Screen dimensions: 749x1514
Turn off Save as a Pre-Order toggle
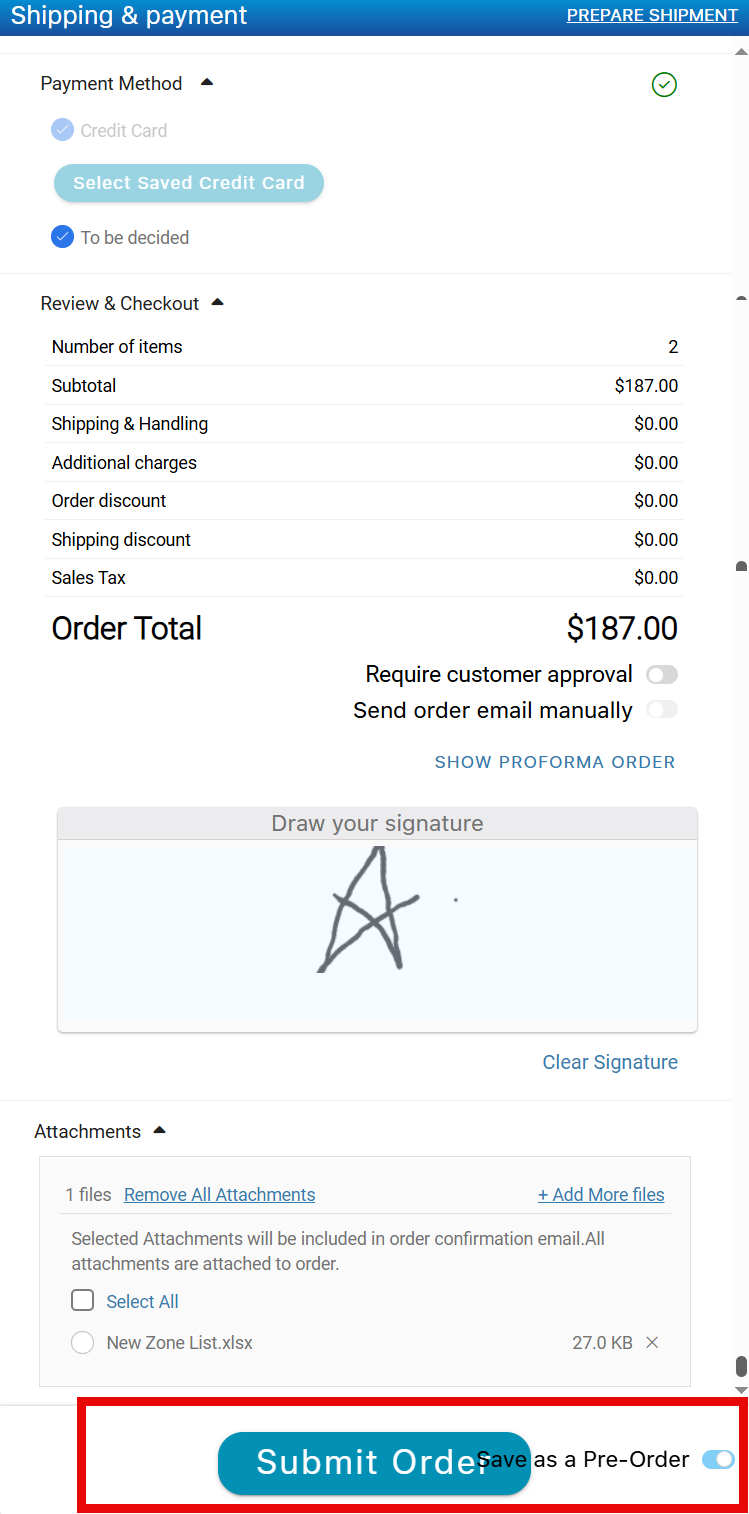(x=718, y=1460)
